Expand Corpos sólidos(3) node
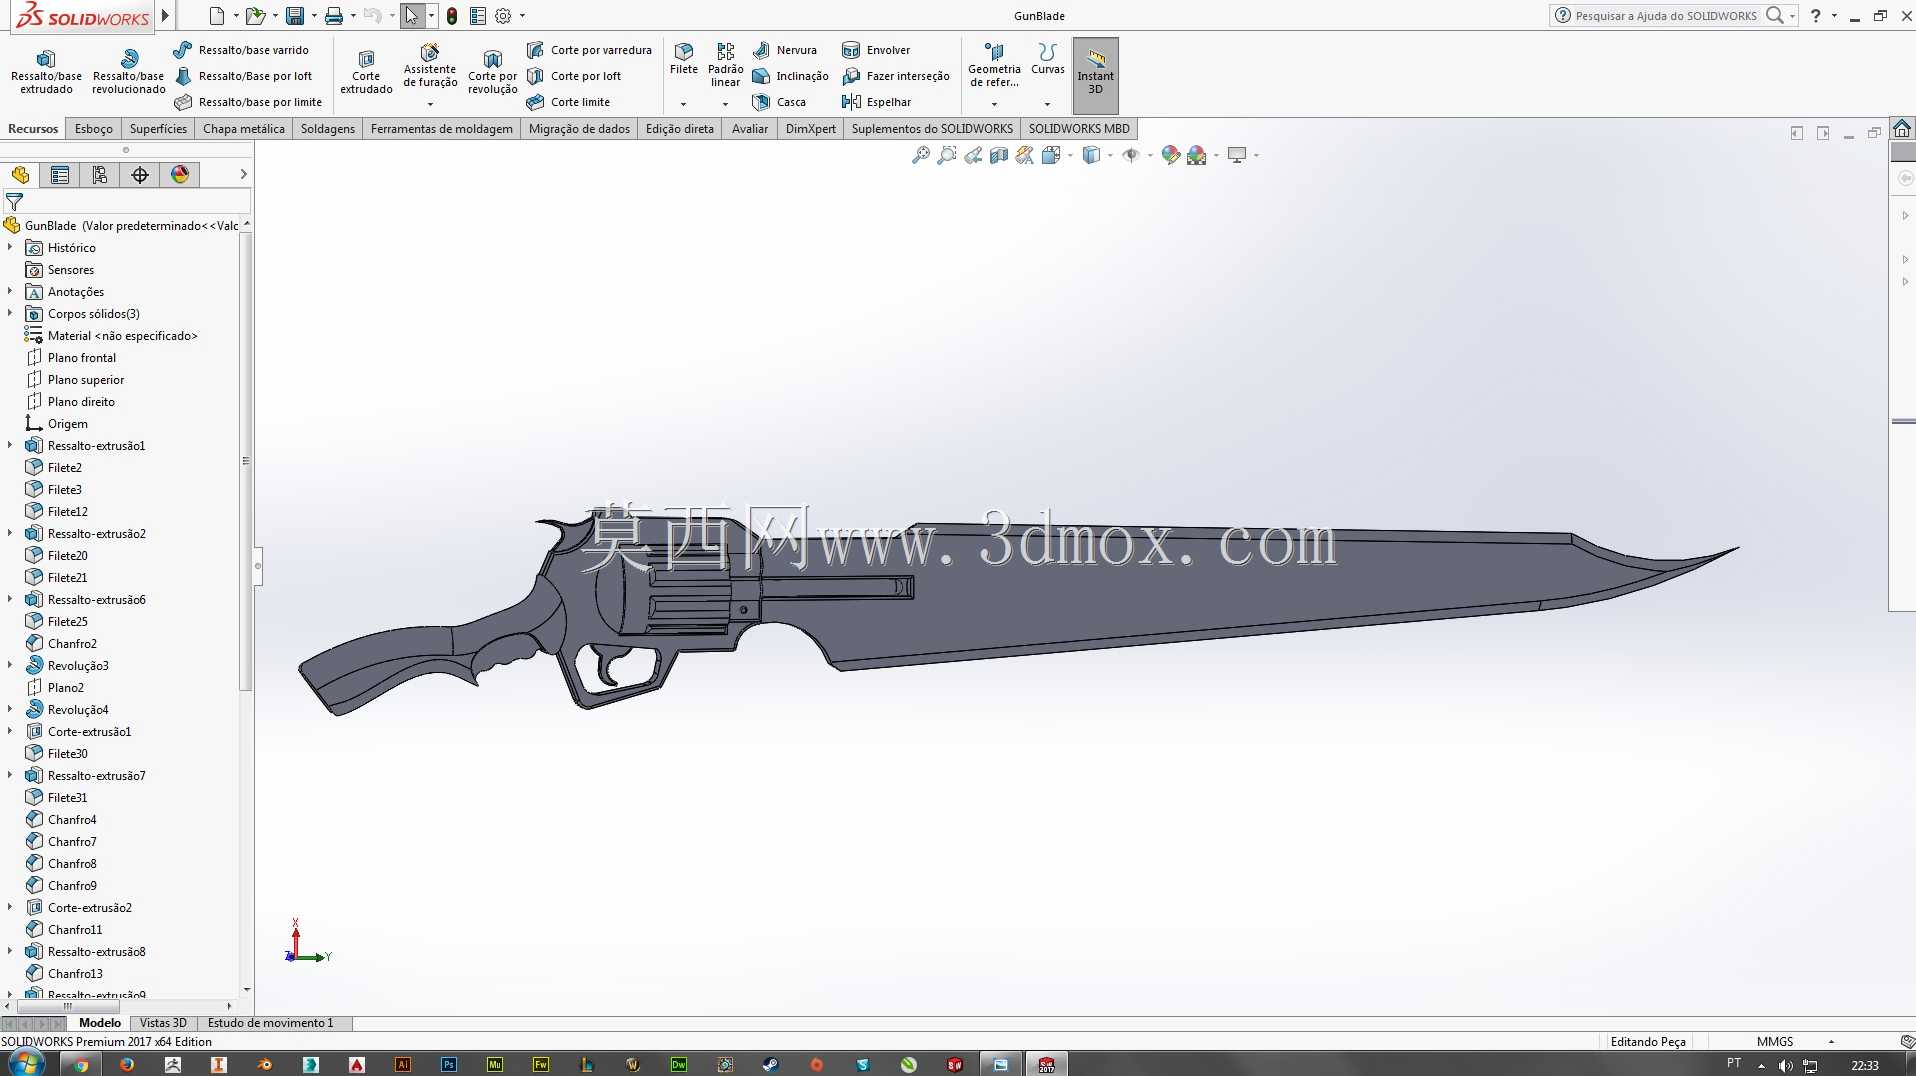1916x1076 pixels. pyautogui.click(x=10, y=313)
